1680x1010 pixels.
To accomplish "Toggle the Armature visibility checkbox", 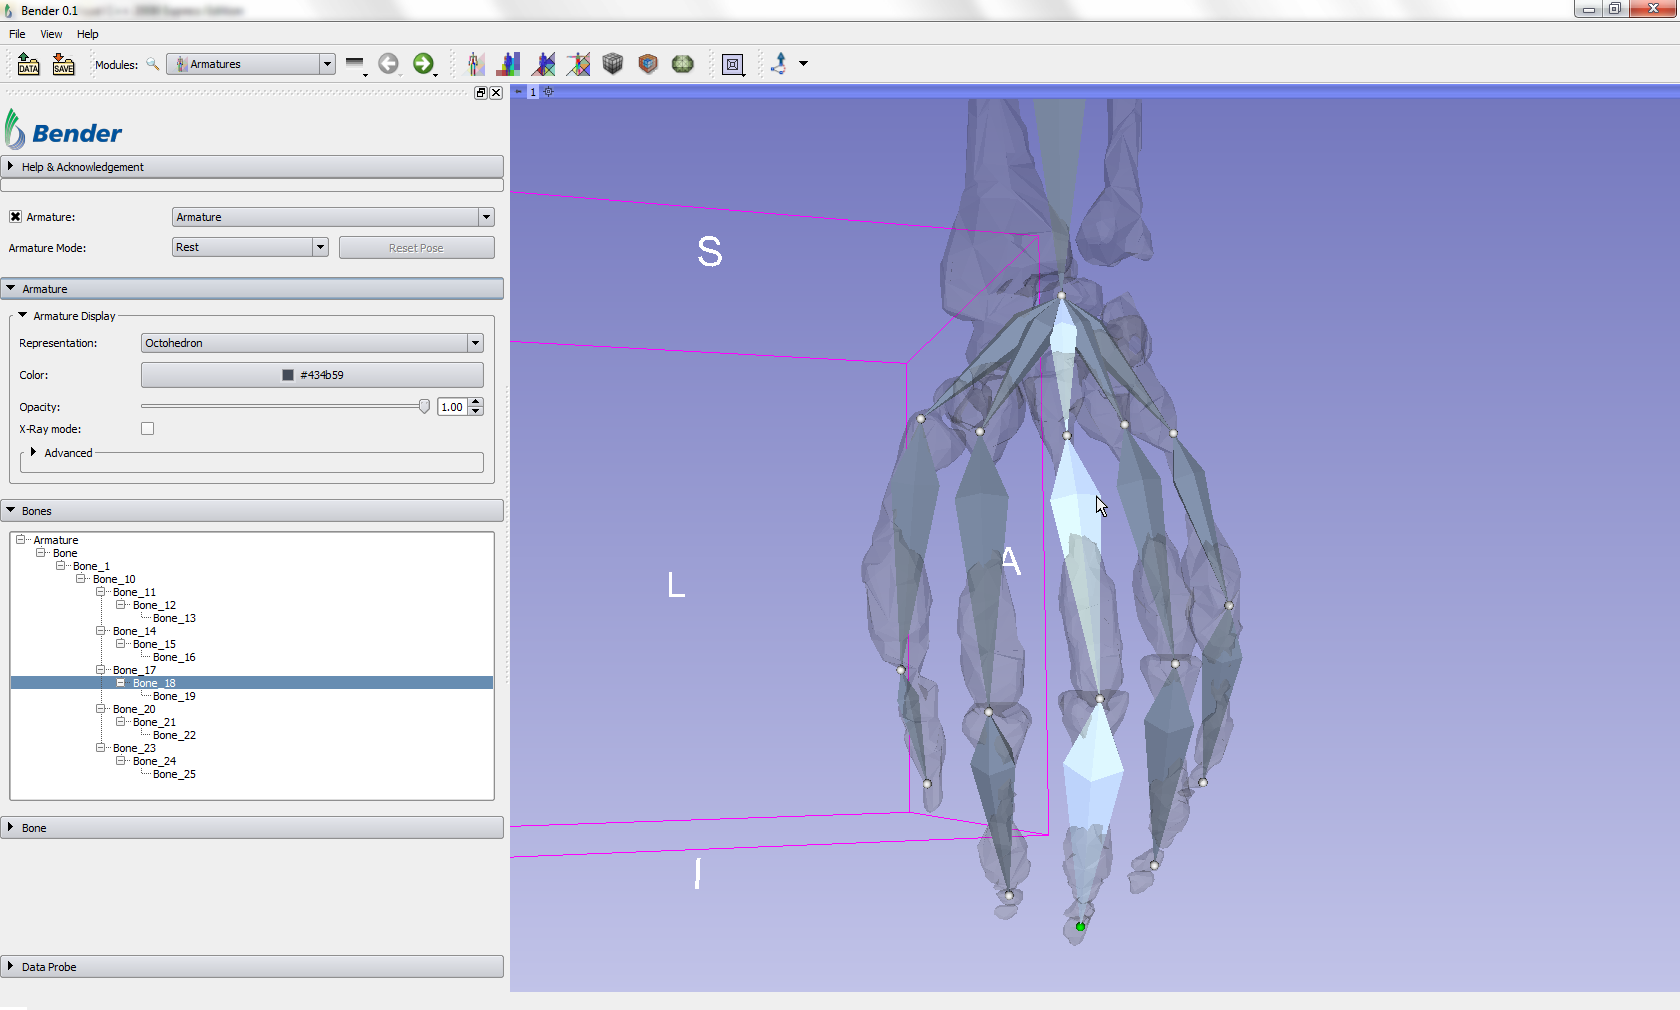I will point(15,217).
